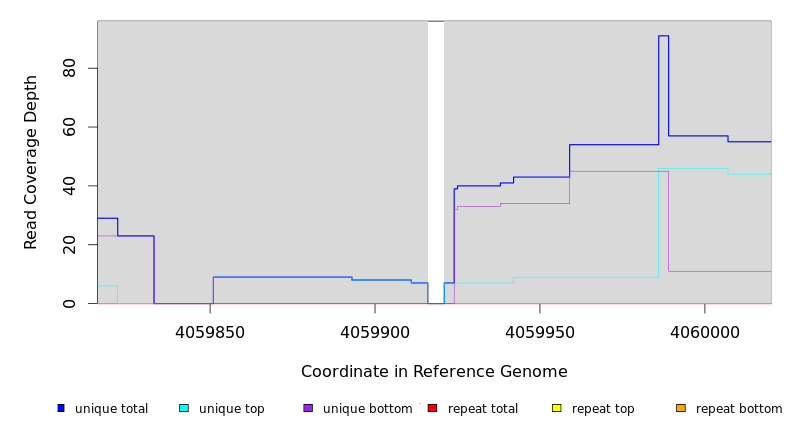The width and height of the screenshot is (792, 432).
Task: Click the orange repeat bottom legend swatch
Action: (x=681, y=408)
